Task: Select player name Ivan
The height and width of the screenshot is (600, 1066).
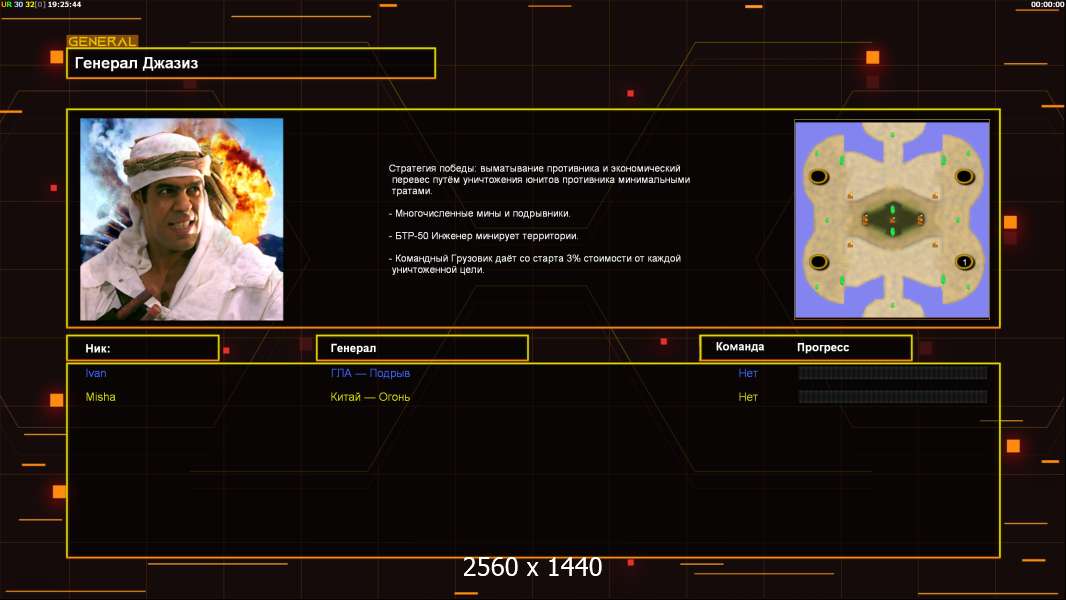Action: (96, 373)
